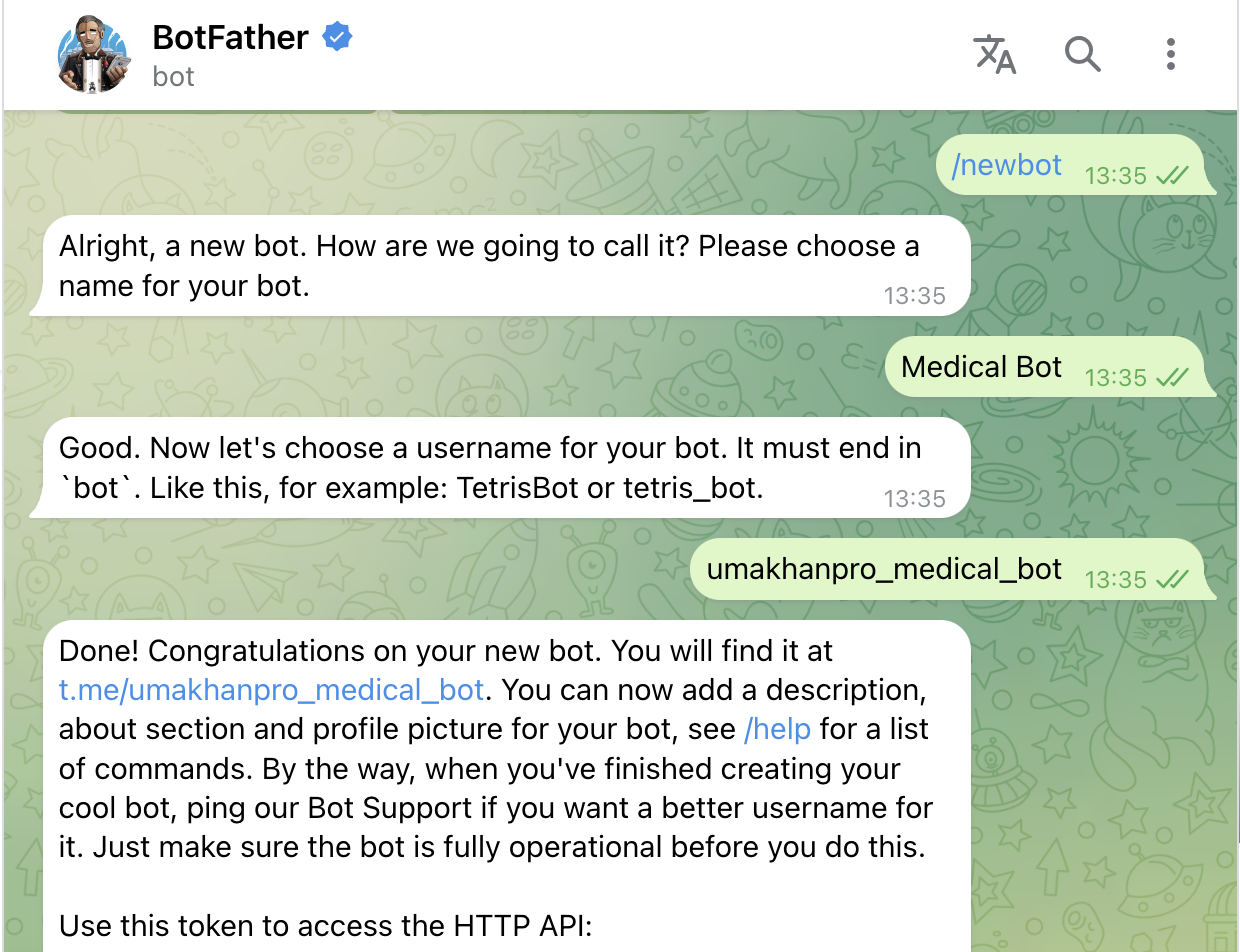Click the read checkmarks on the /newbot message
Screen dimensions: 1240x952
point(1171,176)
